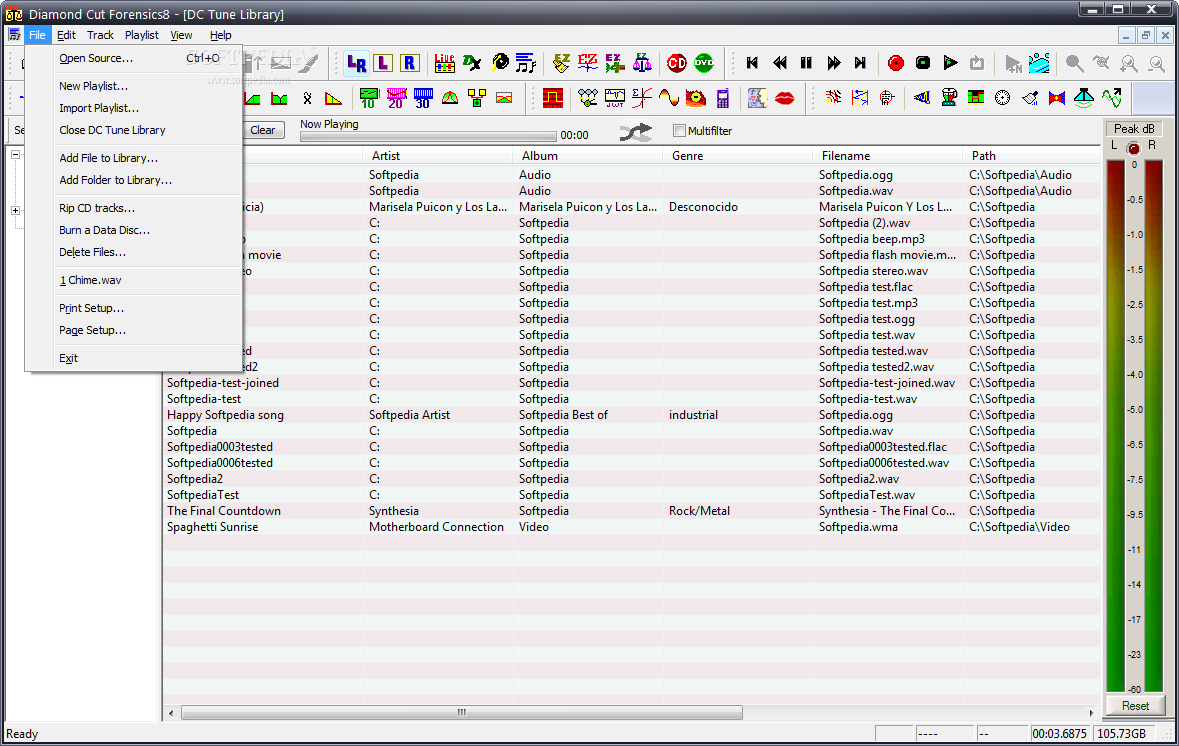Reset the Peak dB meter
This screenshot has width=1179, height=746.
click(x=1135, y=705)
